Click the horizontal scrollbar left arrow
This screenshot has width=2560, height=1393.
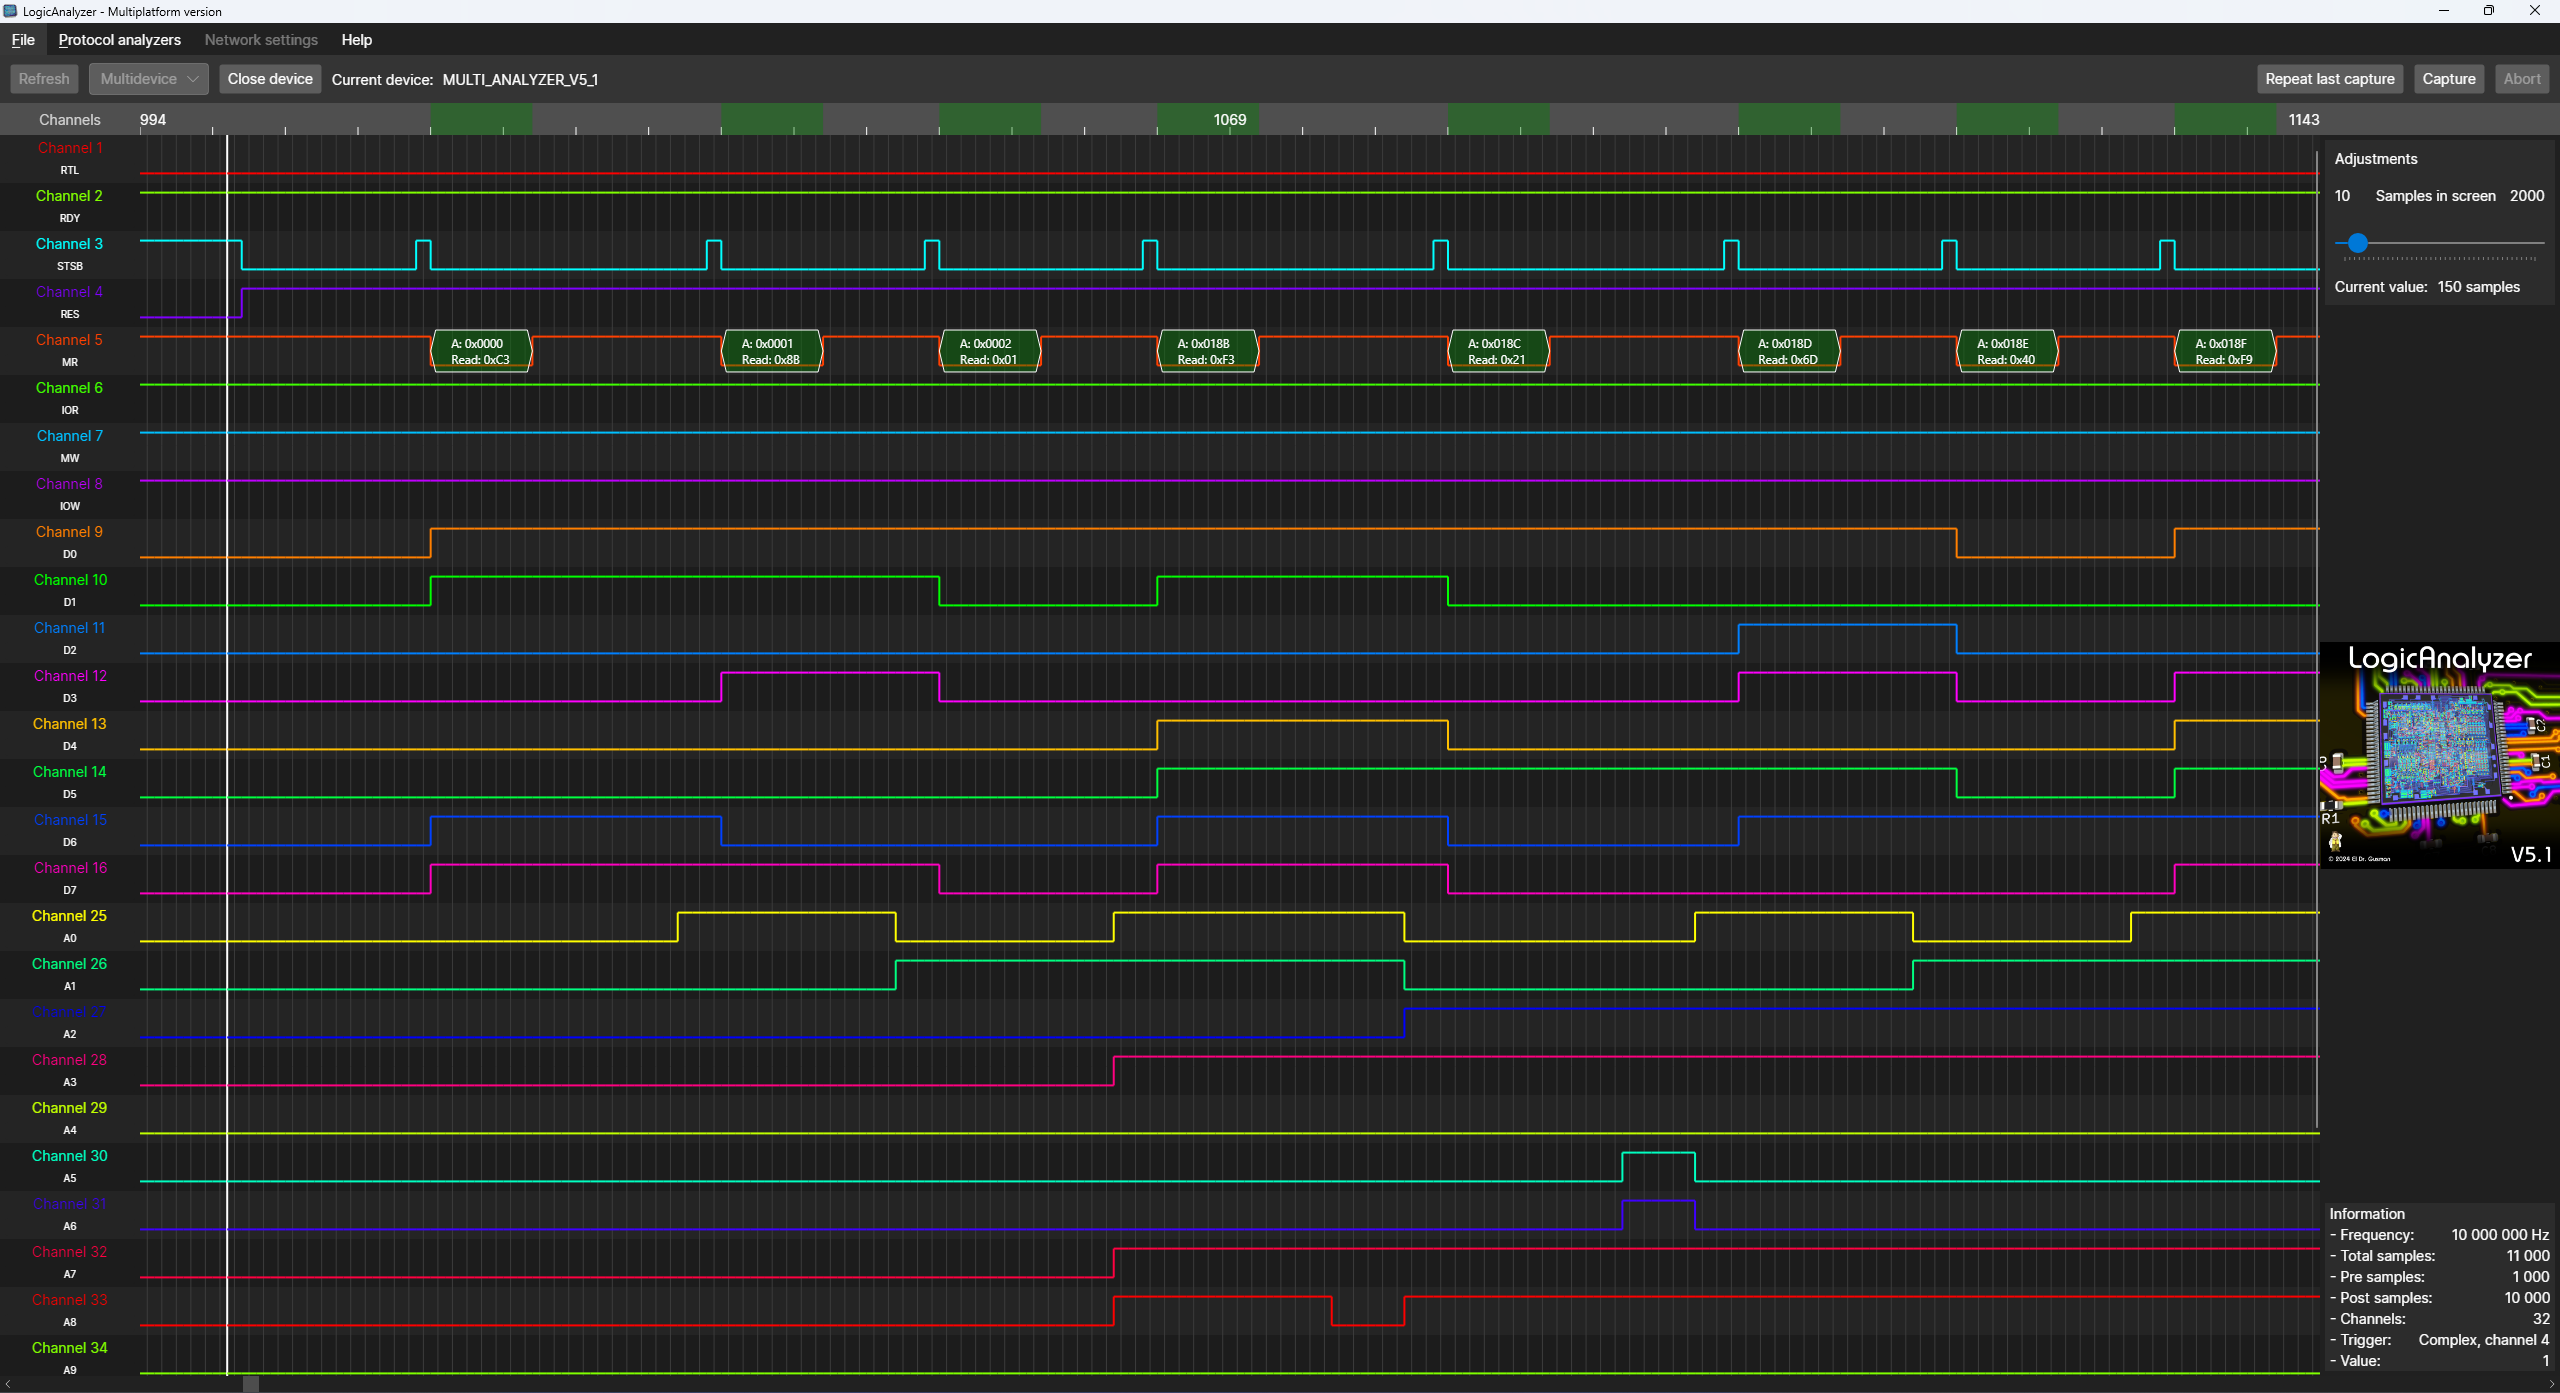7,1384
